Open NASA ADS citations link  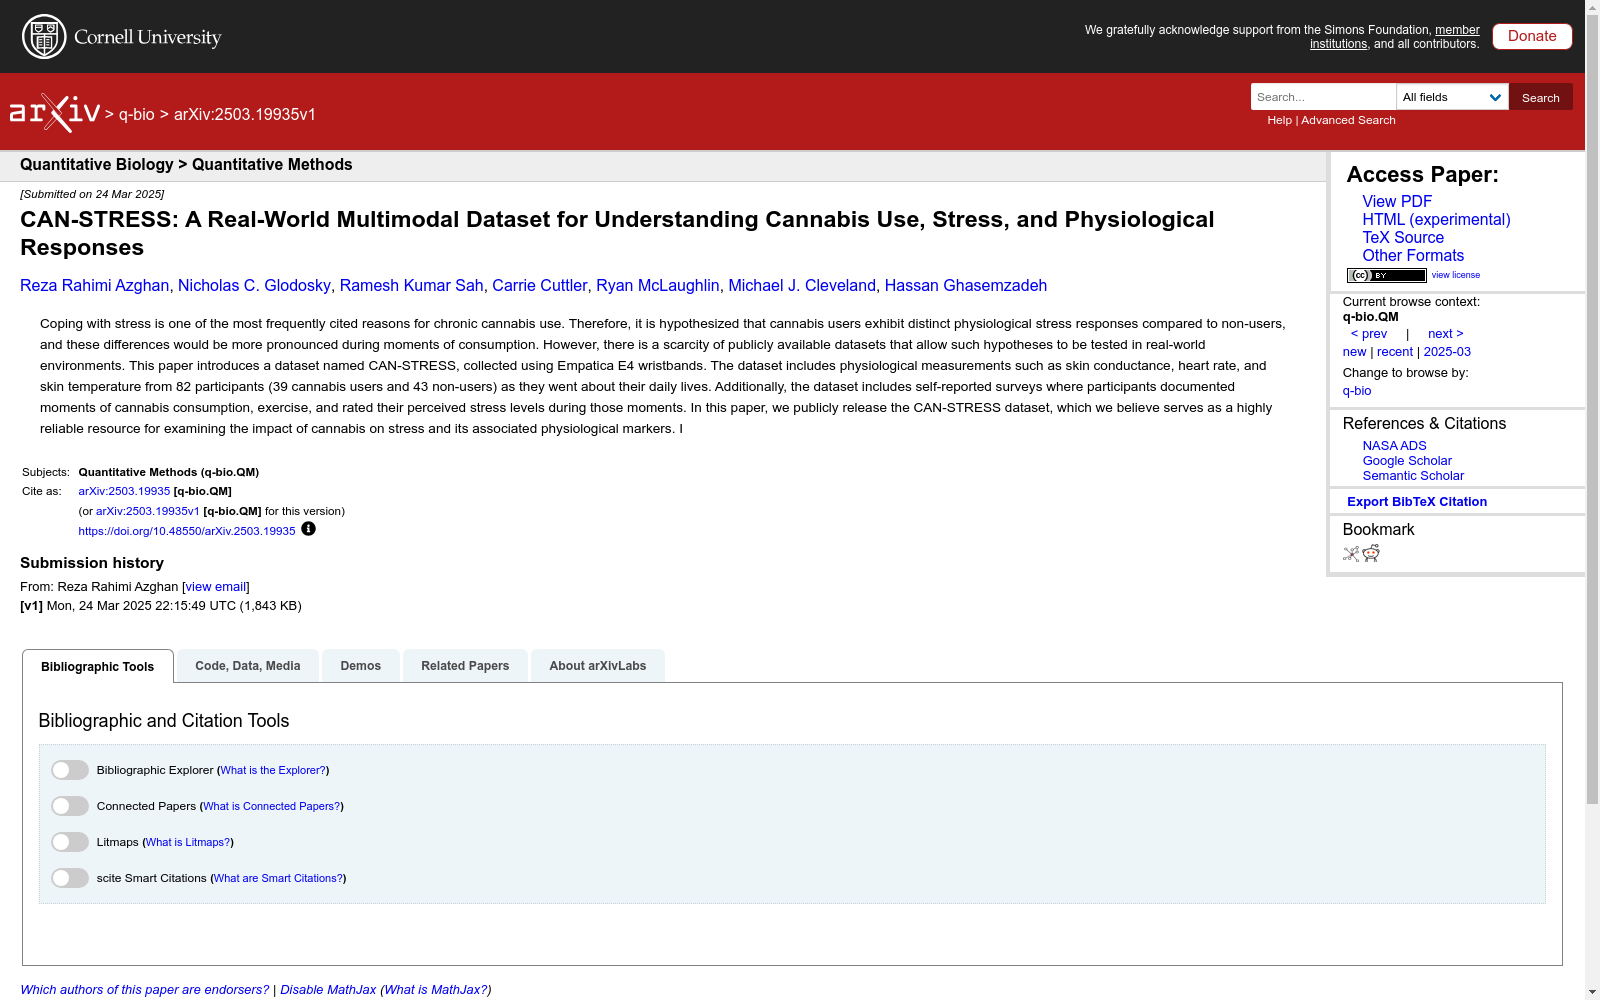click(1394, 446)
